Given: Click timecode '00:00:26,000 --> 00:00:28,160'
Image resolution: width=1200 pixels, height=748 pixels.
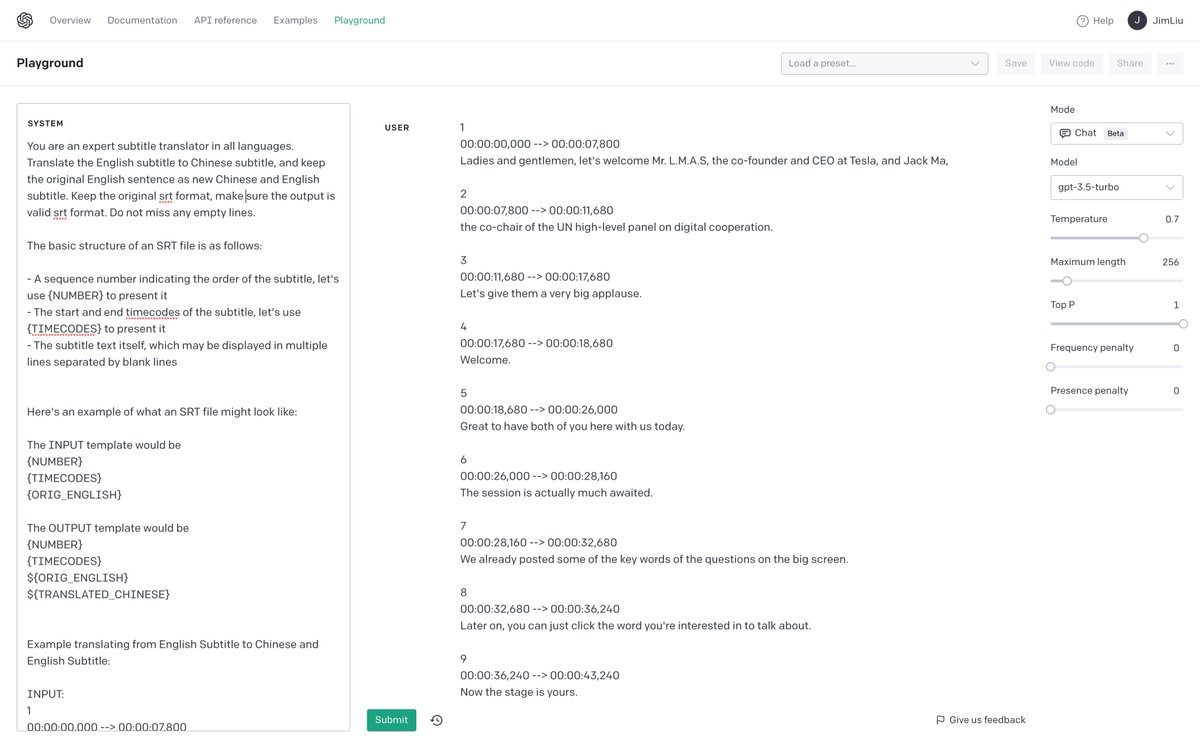Looking at the screenshot, I should 539,476.
